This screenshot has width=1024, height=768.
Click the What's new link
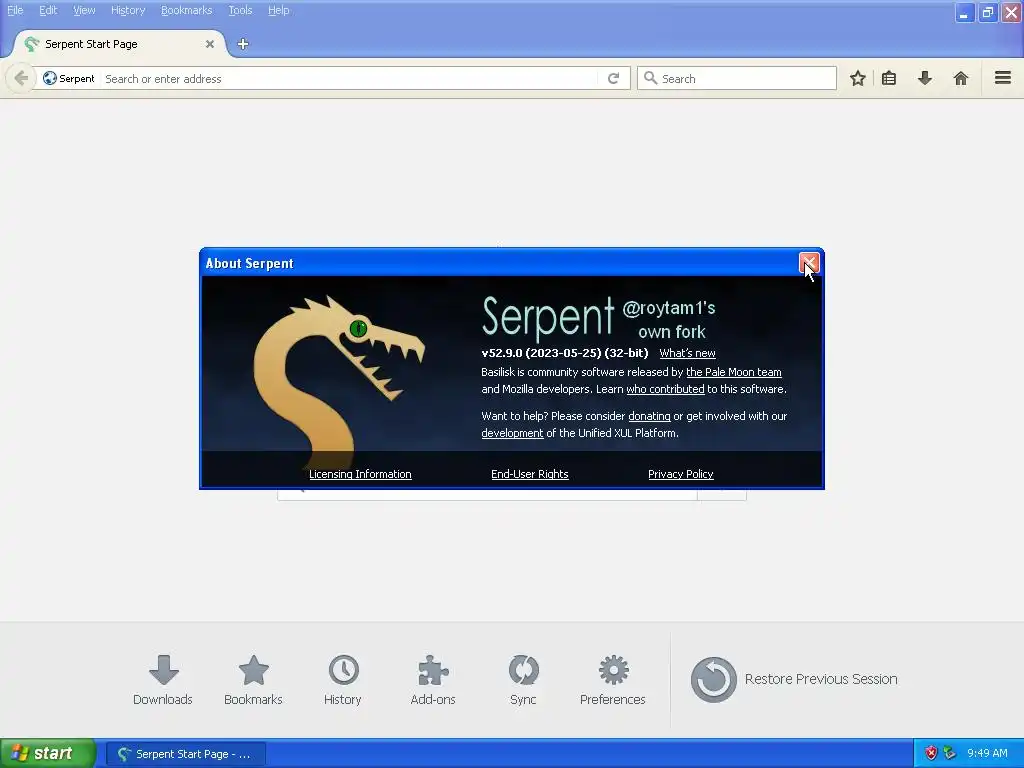tap(687, 353)
